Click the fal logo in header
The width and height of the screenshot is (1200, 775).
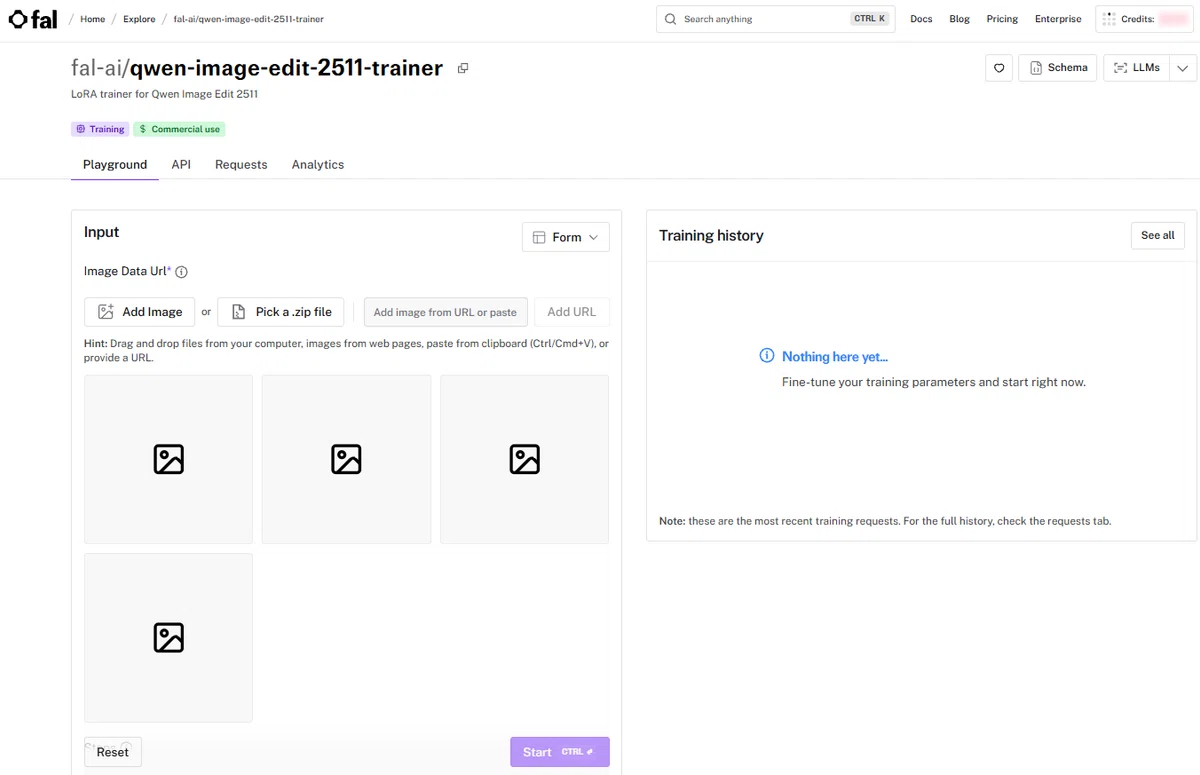click(x=33, y=19)
